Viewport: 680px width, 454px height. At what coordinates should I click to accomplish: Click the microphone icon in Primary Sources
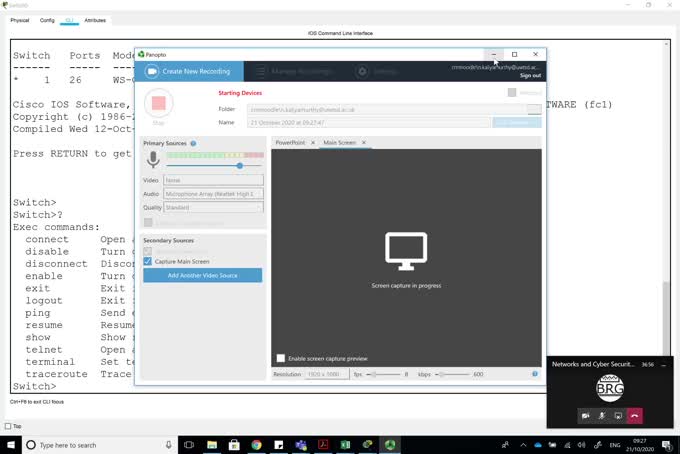(153, 160)
